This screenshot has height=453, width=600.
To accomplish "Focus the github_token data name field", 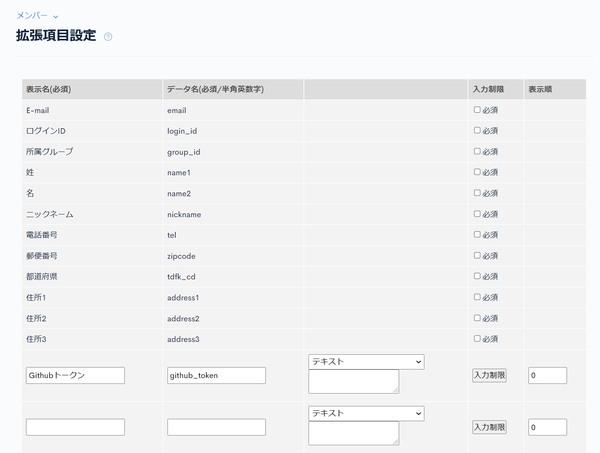I will [216, 375].
